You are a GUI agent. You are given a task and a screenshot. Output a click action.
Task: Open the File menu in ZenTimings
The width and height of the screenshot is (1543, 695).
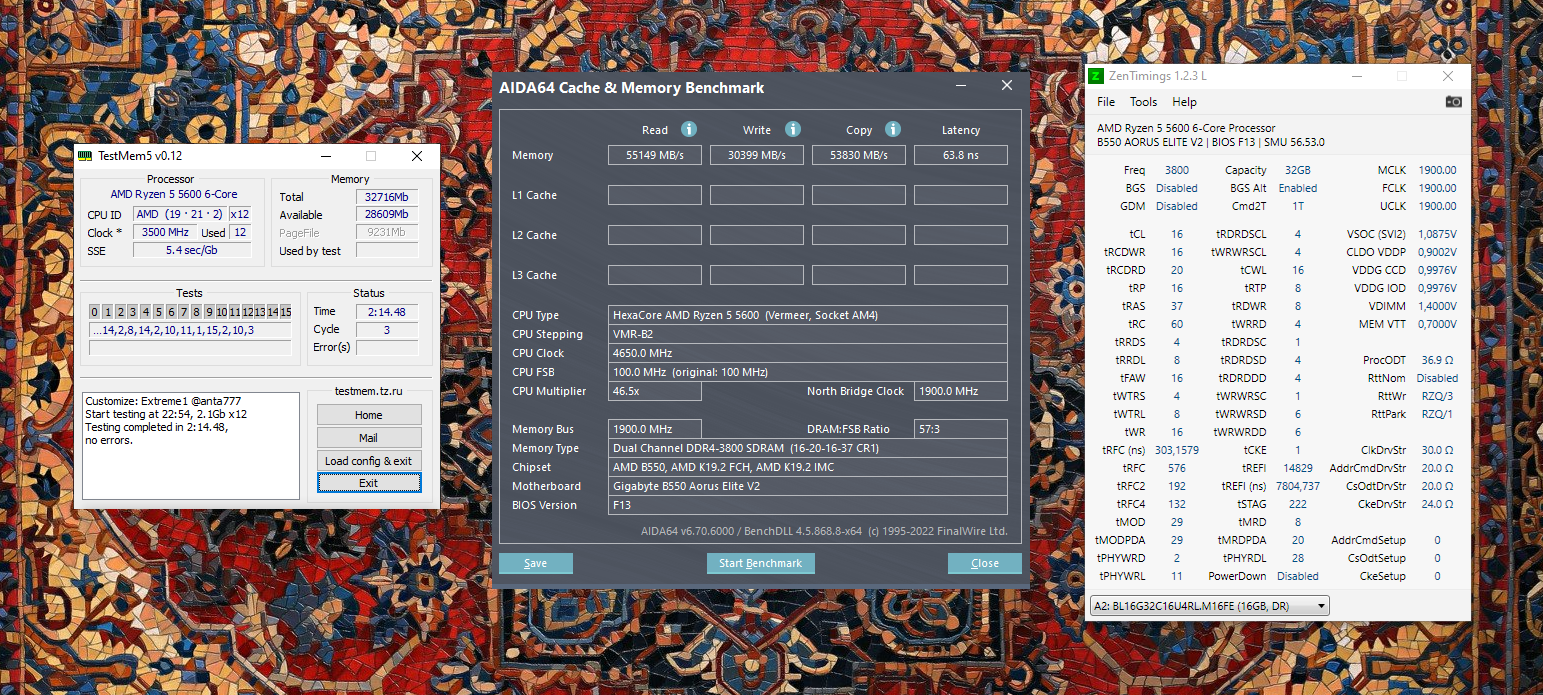click(x=1106, y=102)
